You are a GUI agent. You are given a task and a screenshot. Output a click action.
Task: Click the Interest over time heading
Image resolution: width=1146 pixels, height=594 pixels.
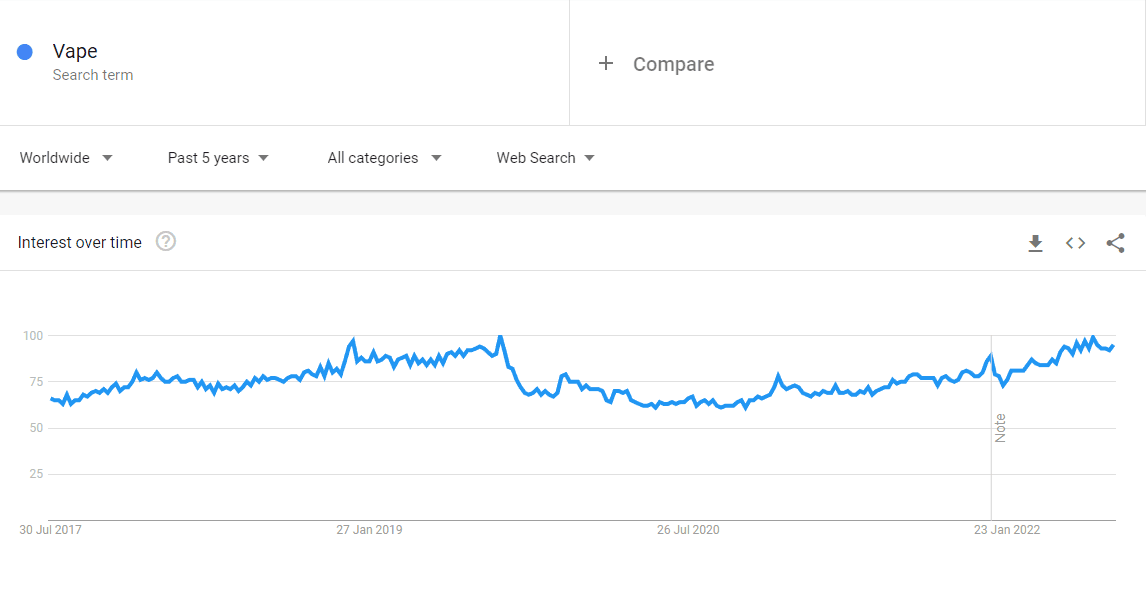80,243
